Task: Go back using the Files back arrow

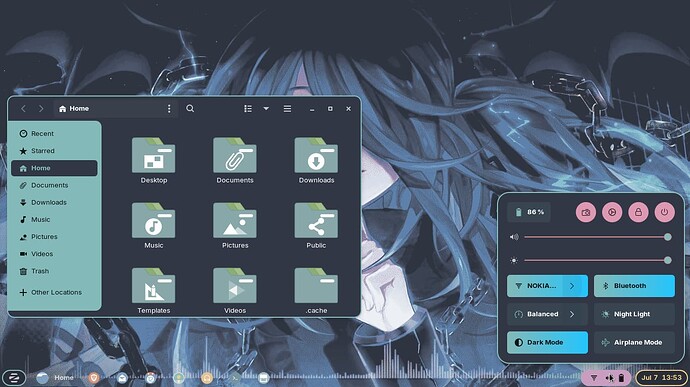Action: (x=23, y=108)
